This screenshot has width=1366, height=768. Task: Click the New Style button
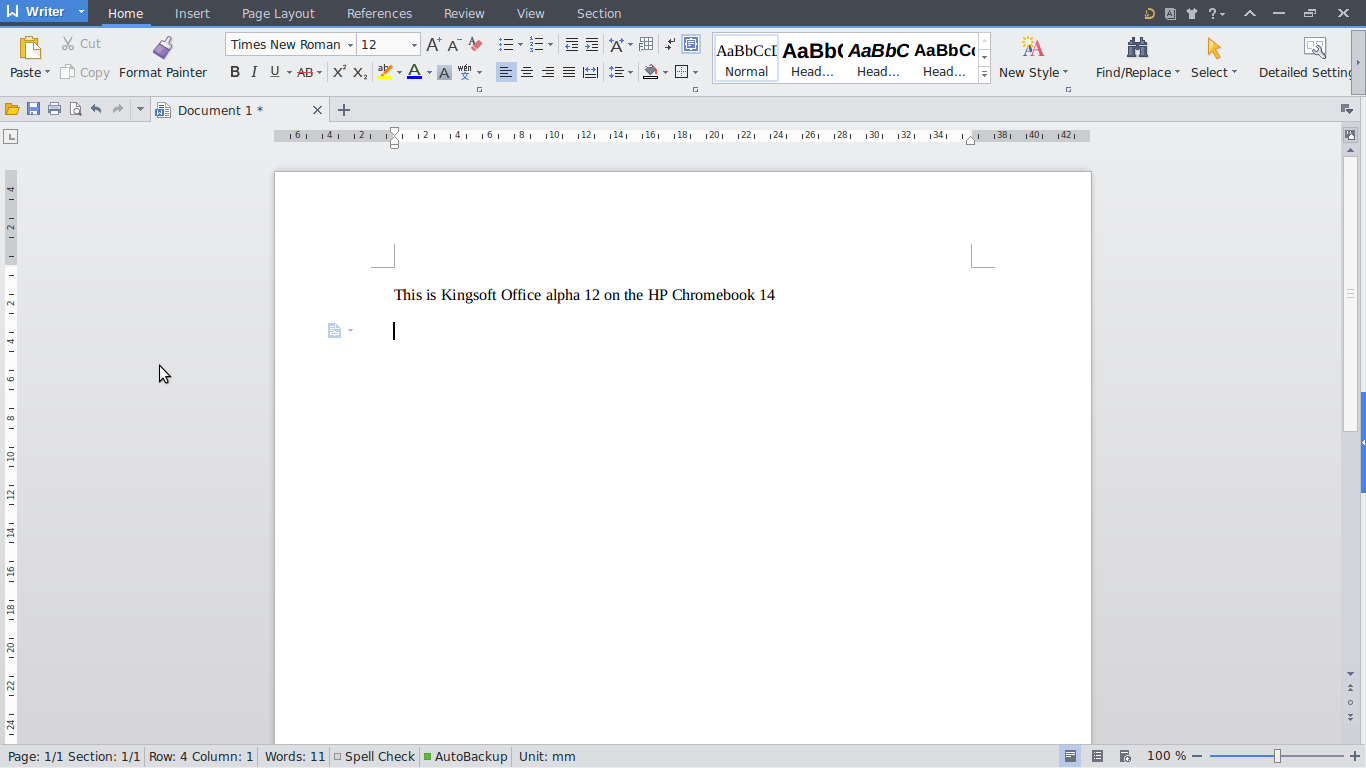pyautogui.click(x=1033, y=58)
